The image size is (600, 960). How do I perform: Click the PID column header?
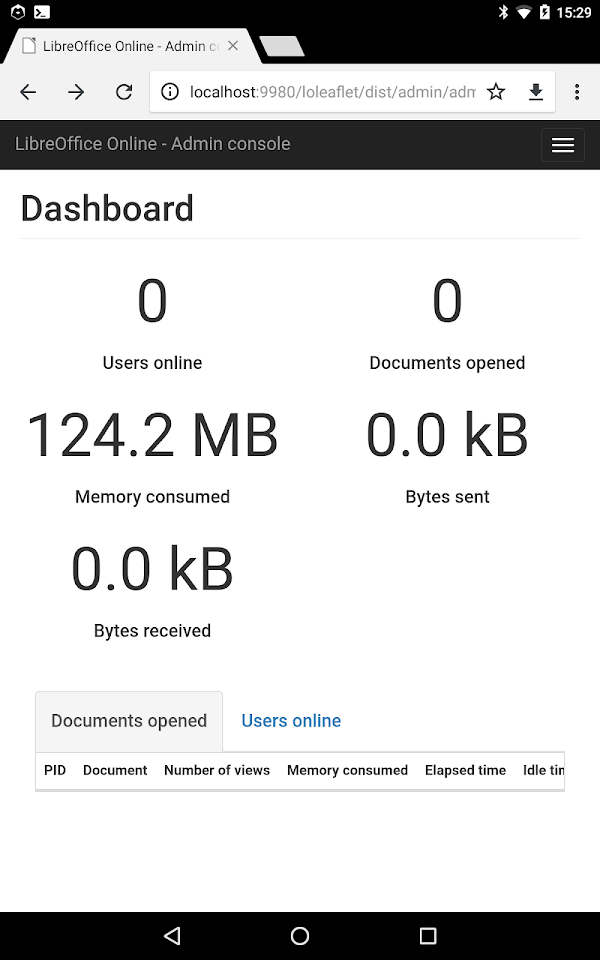coord(55,770)
